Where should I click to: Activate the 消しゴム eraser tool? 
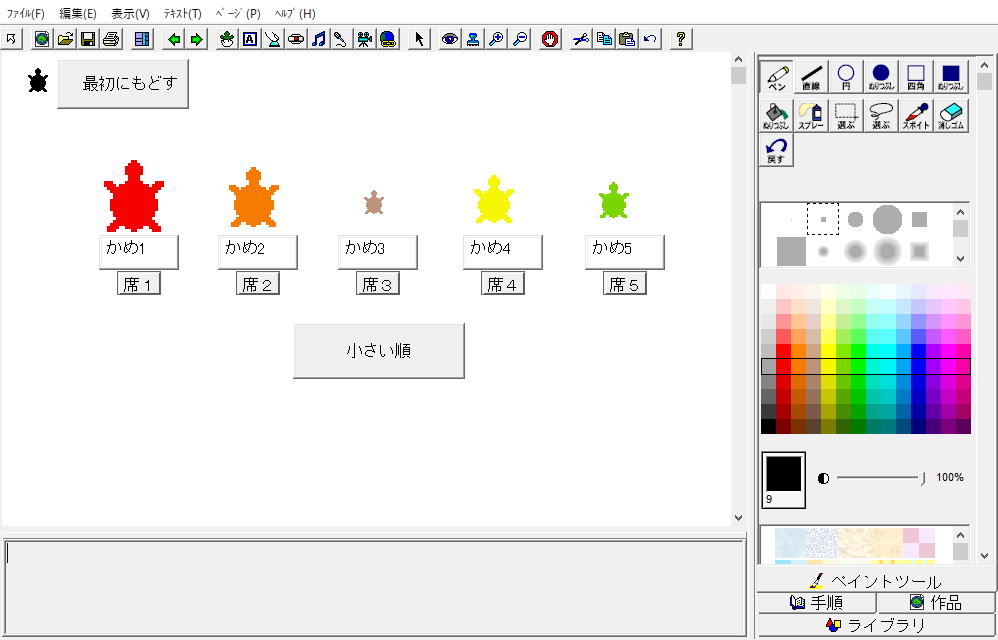pyautogui.click(x=951, y=116)
